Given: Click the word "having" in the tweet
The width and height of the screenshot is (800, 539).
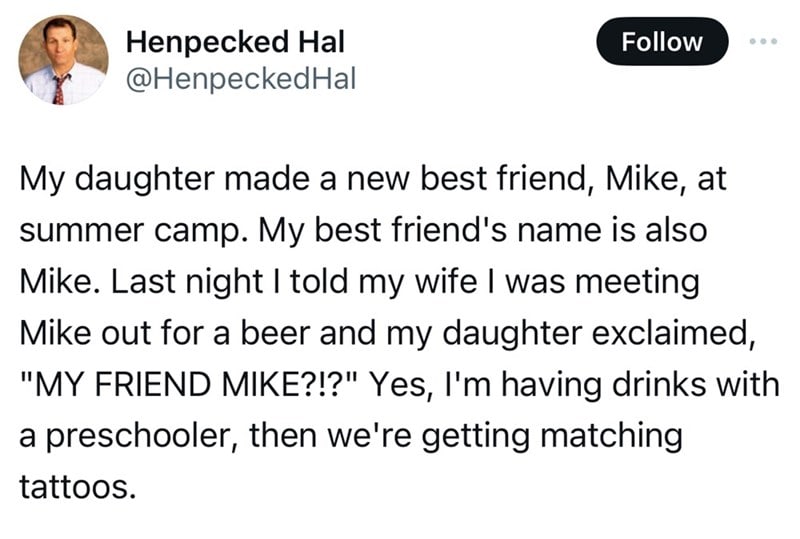Looking at the screenshot, I should (552, 386).
